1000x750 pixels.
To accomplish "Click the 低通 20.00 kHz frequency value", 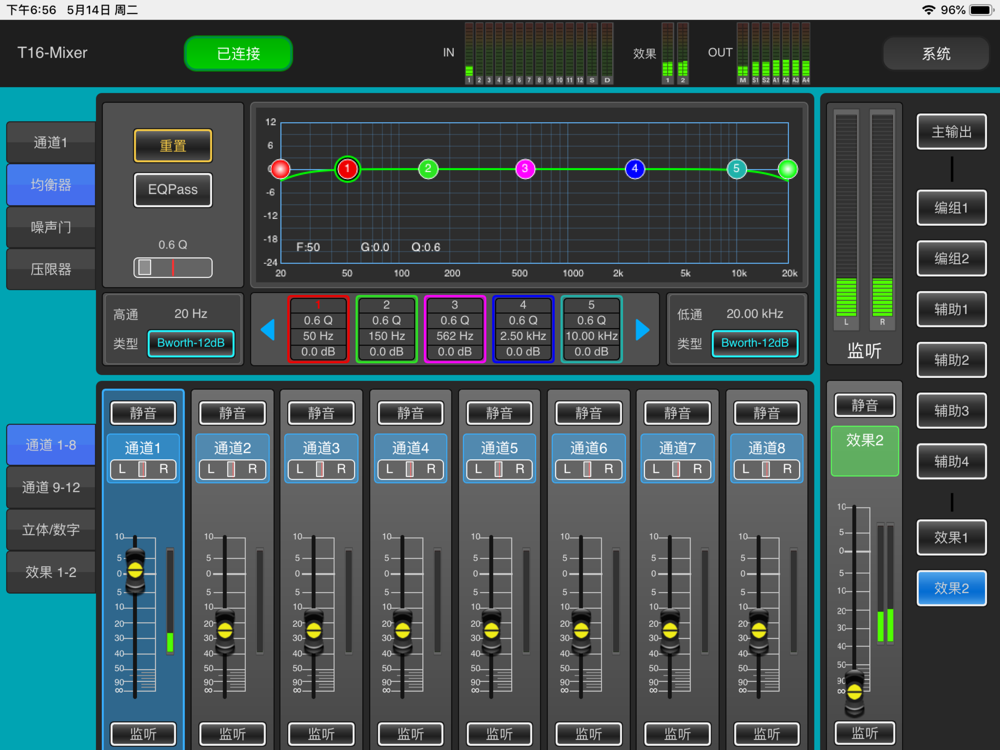I will pos(754,314).
